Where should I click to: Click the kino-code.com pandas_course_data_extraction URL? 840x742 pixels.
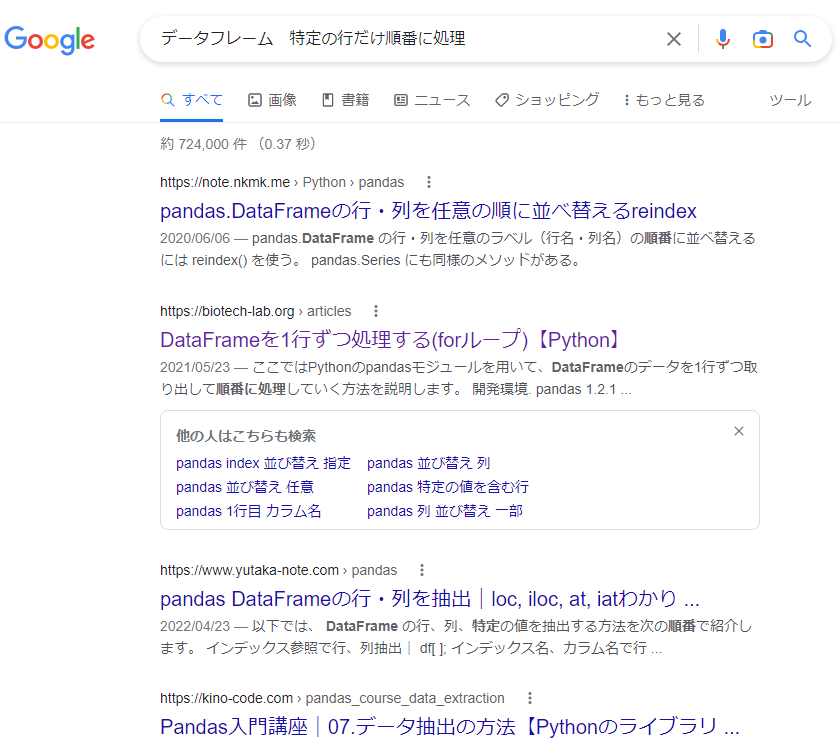[x=332, y=698]
